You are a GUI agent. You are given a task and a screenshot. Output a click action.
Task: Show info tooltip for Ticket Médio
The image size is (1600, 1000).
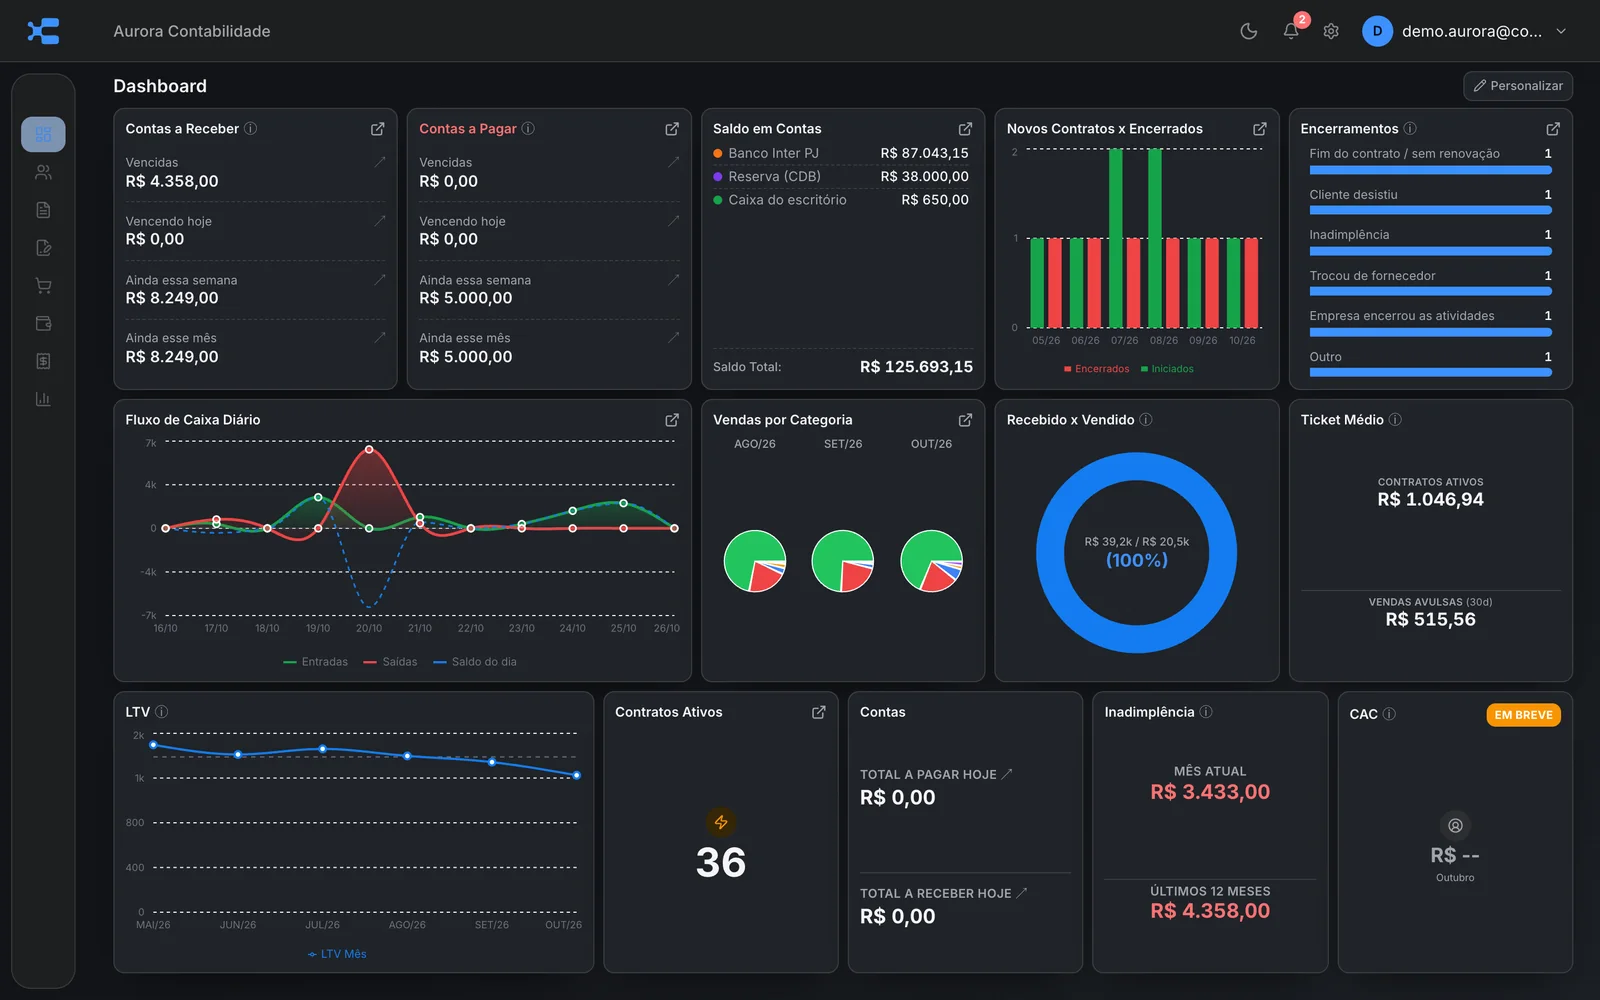coord(1395,419)
